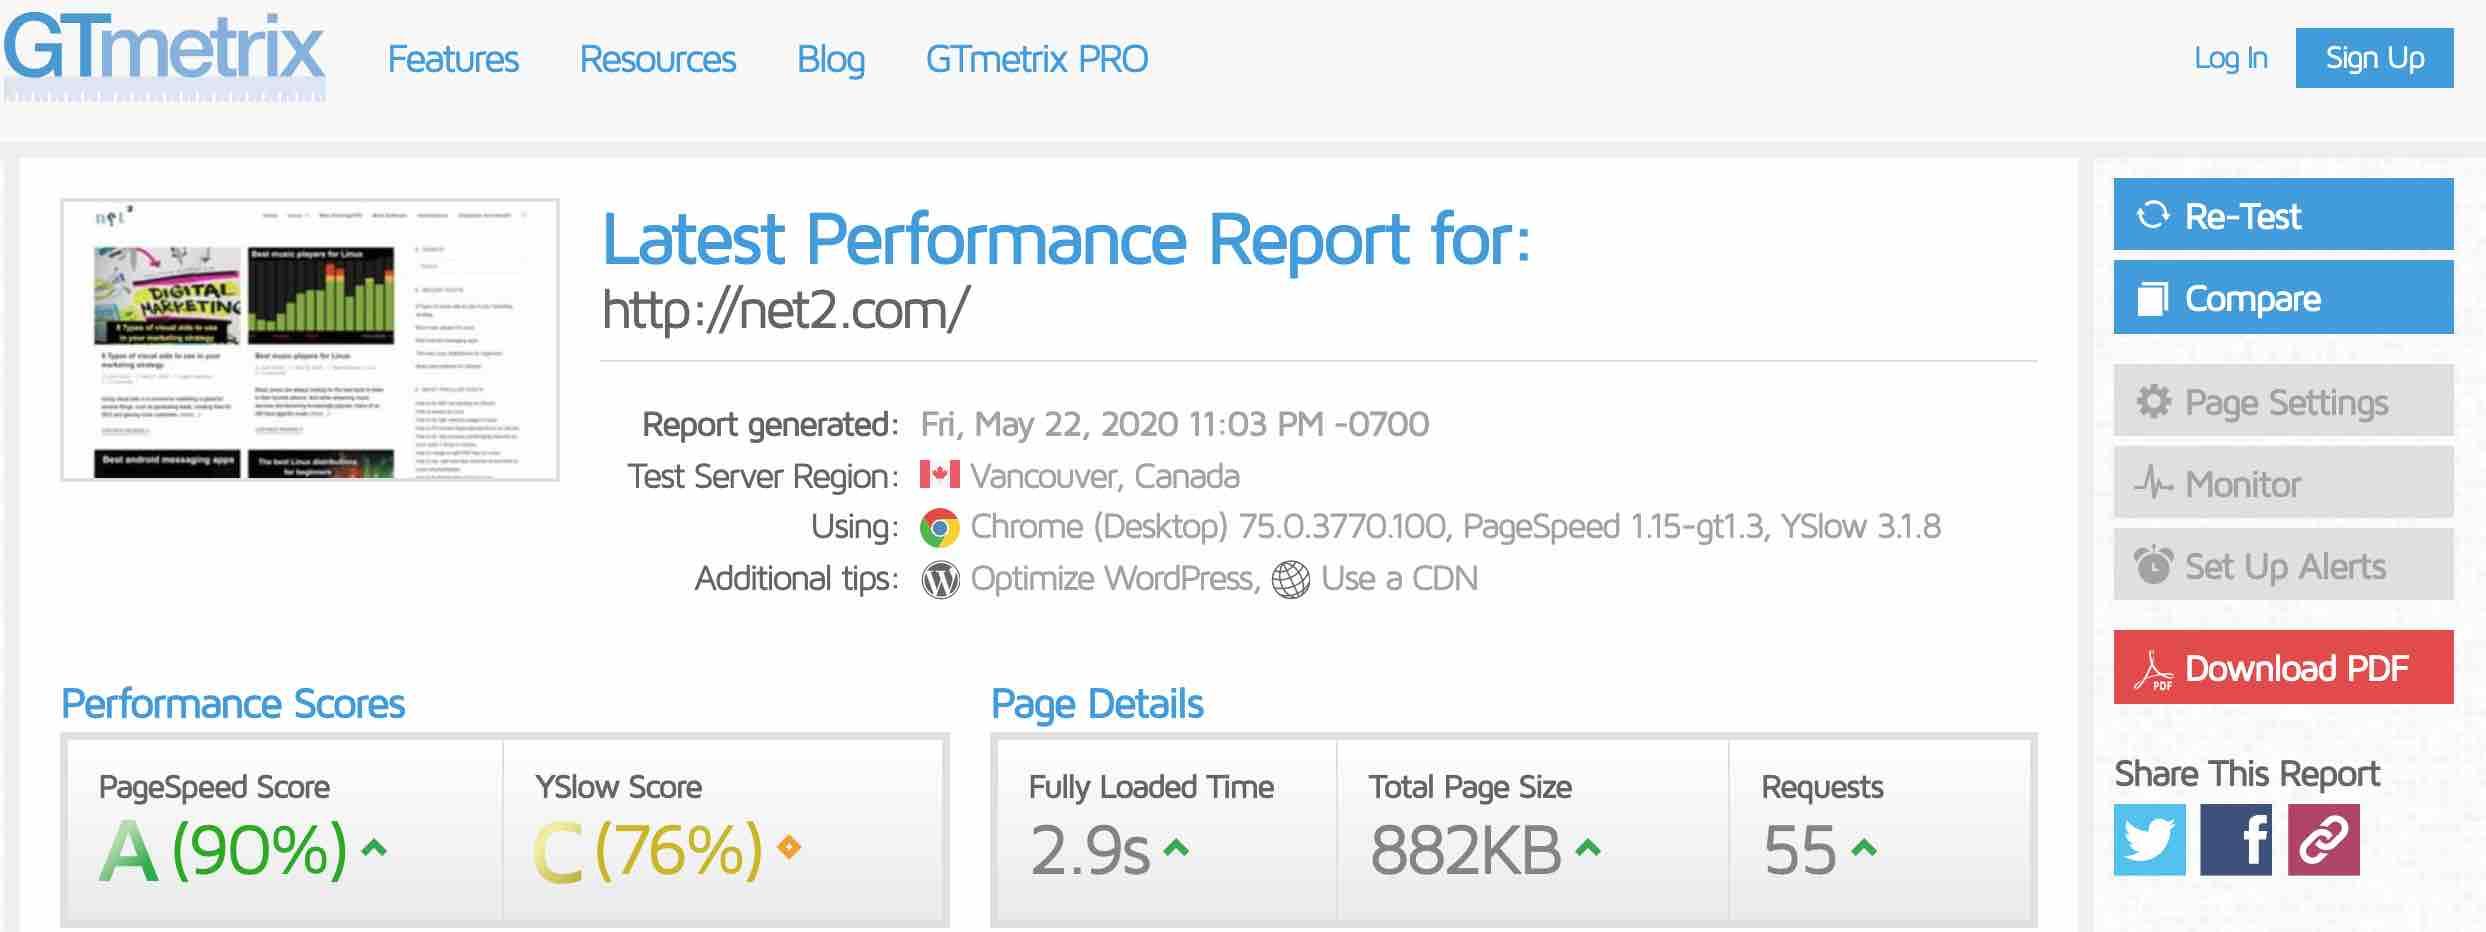The image size is (2486, 932).
Task: Click the Monitor button
Action: (2284, 483)
